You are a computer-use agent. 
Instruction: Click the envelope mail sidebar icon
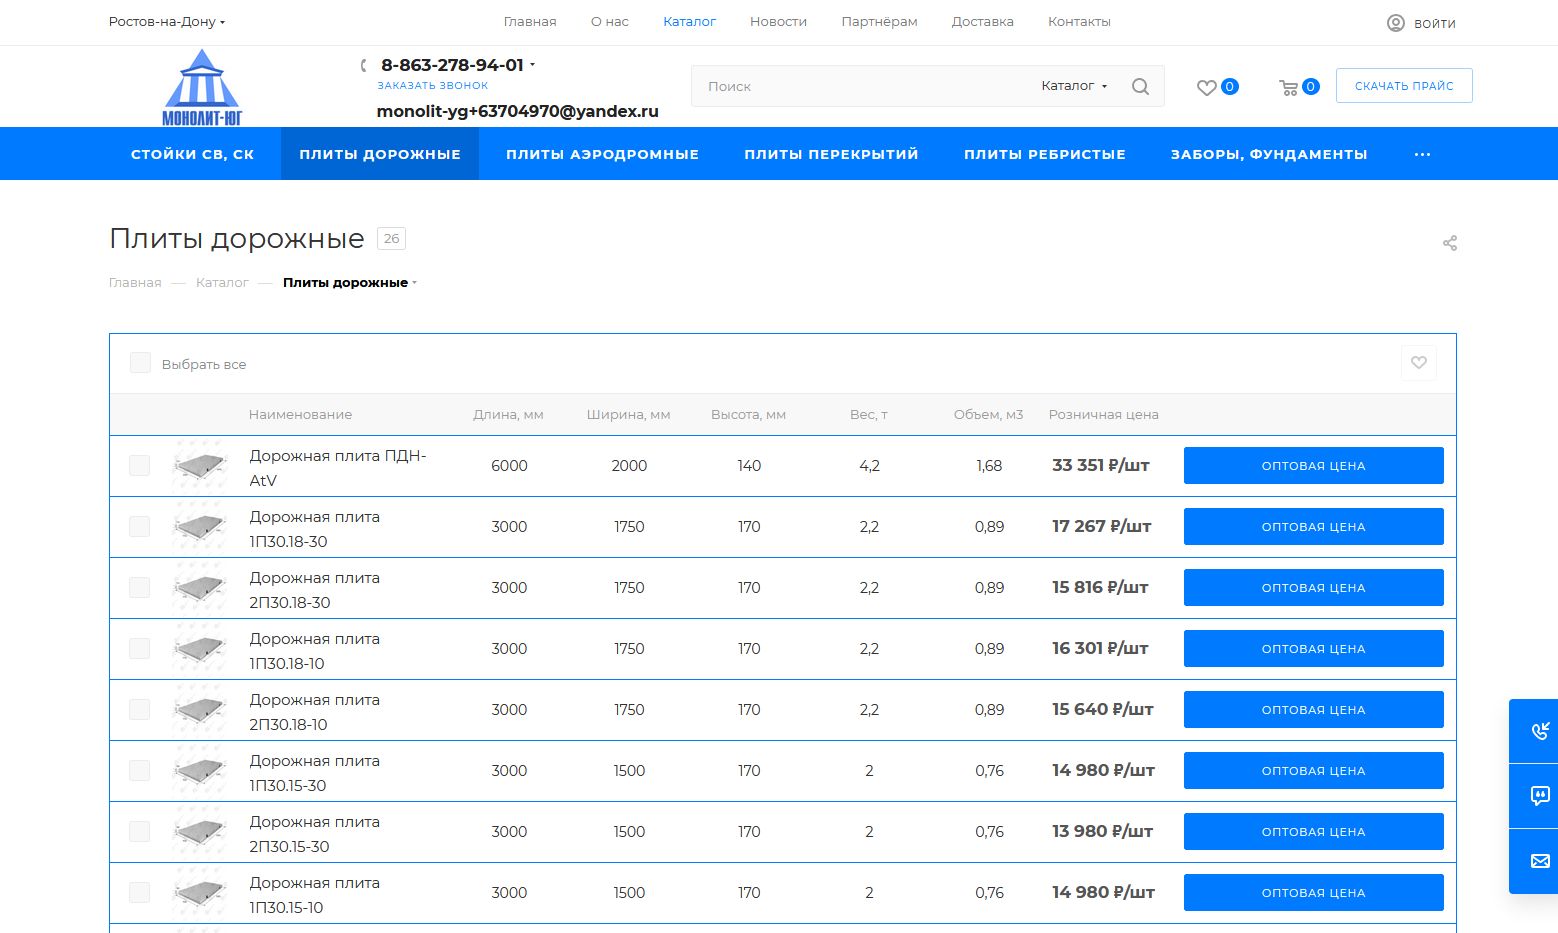[x=1539, y=861]
